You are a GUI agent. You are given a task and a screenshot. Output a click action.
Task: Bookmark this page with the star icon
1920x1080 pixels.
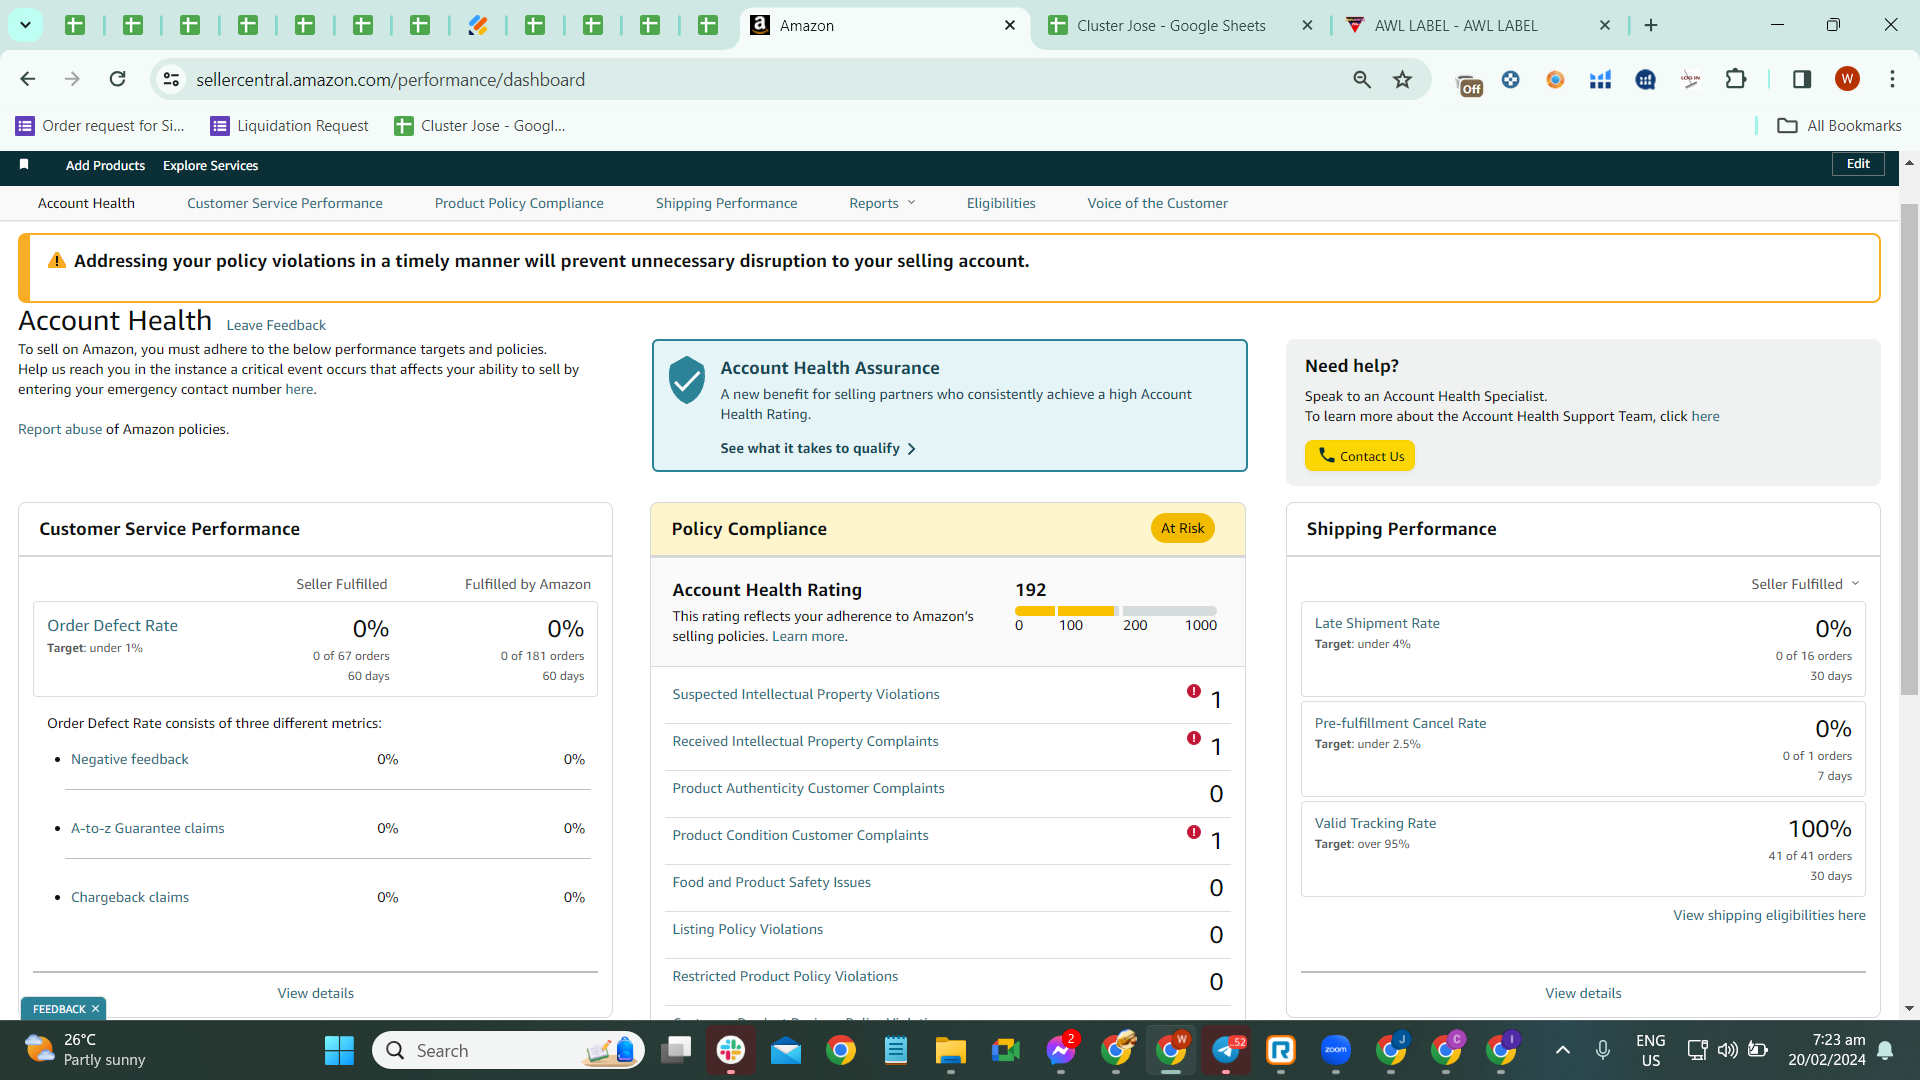(x=1403, y=79)
